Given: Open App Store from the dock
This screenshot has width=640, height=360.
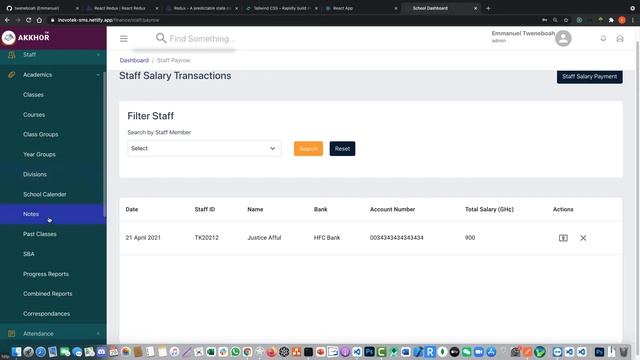Looking at the screenshot, I should click(x=491, y=352).
